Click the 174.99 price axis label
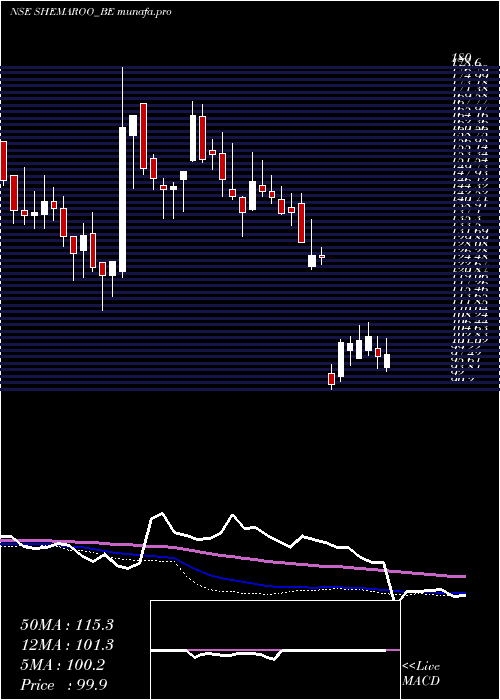Image resolution: width=500 pixels, height=700 pixels. tap(469, 76)
